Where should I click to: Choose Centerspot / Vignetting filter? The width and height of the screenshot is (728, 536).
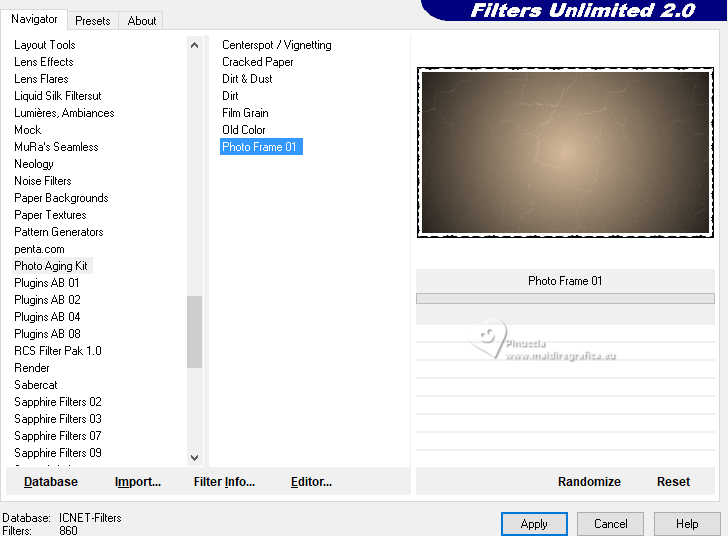(277, 45)
